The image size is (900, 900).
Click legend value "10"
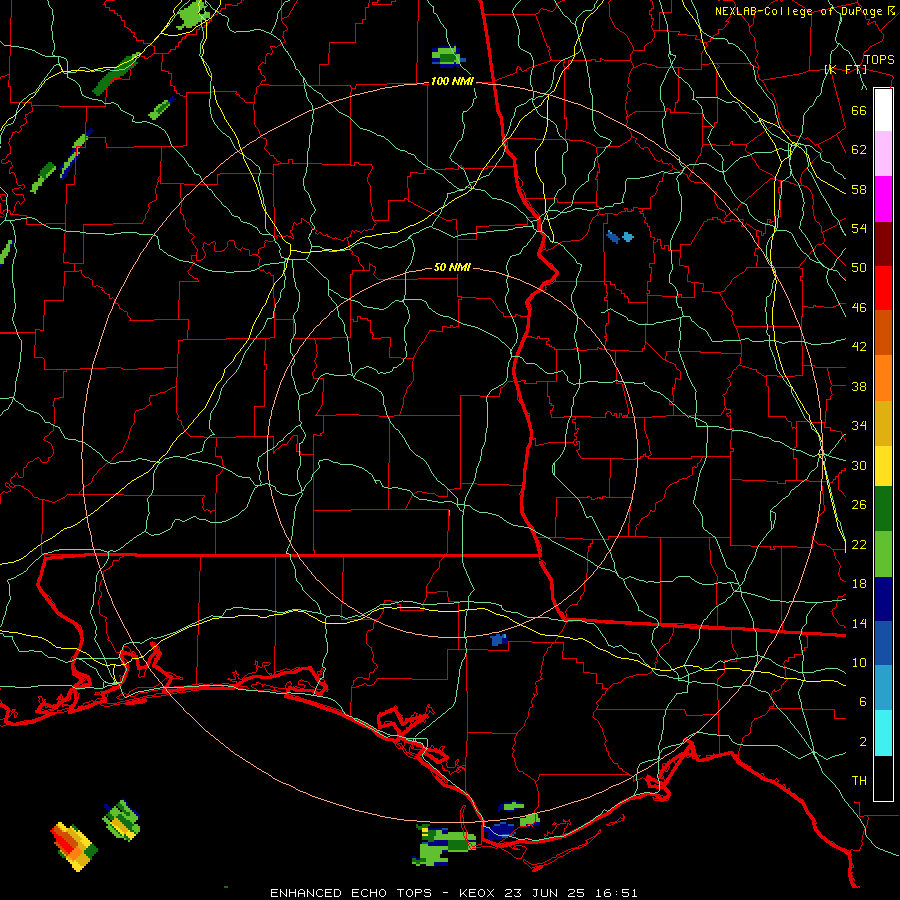point(859,663)
